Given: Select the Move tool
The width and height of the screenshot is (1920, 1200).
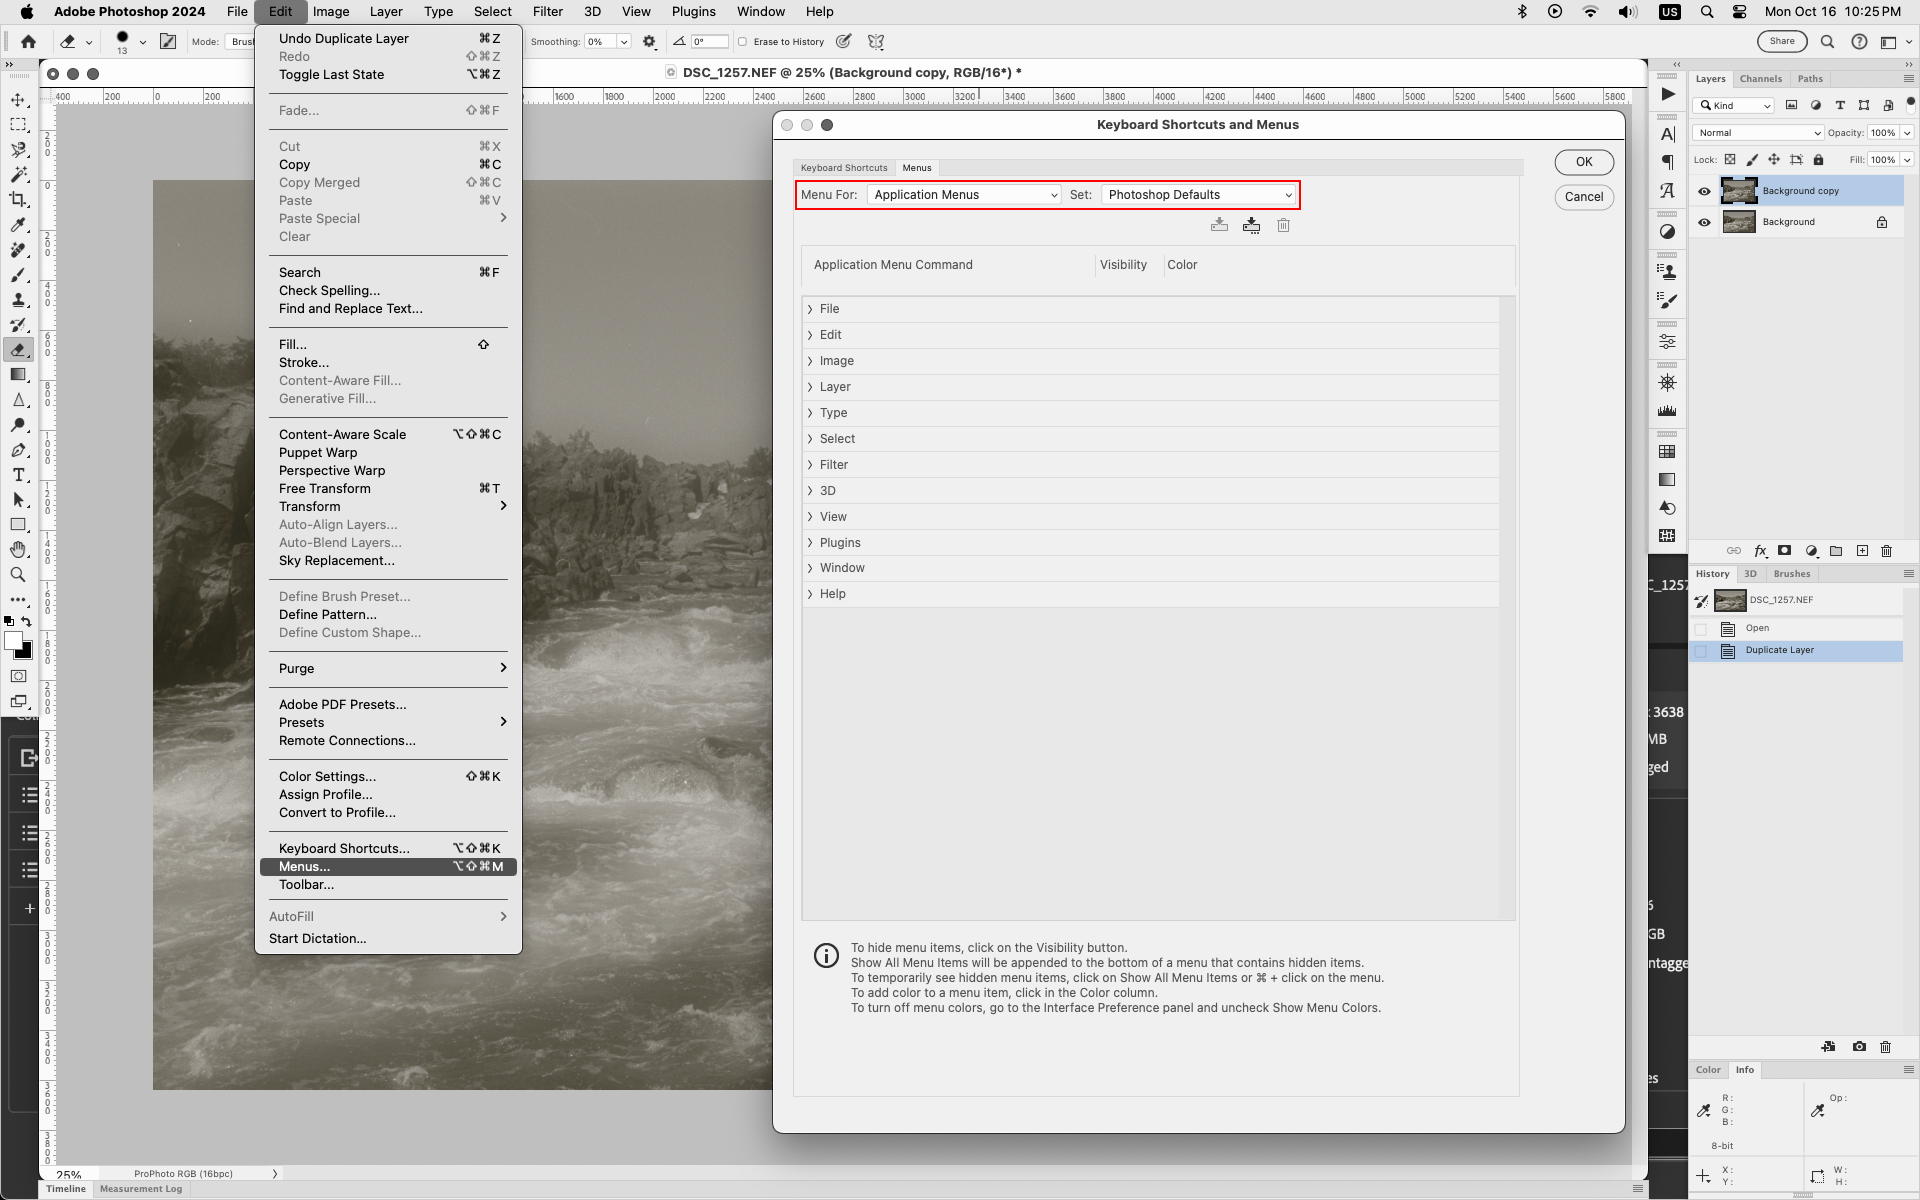Looking at the screenshot, I should coord(18,100).
